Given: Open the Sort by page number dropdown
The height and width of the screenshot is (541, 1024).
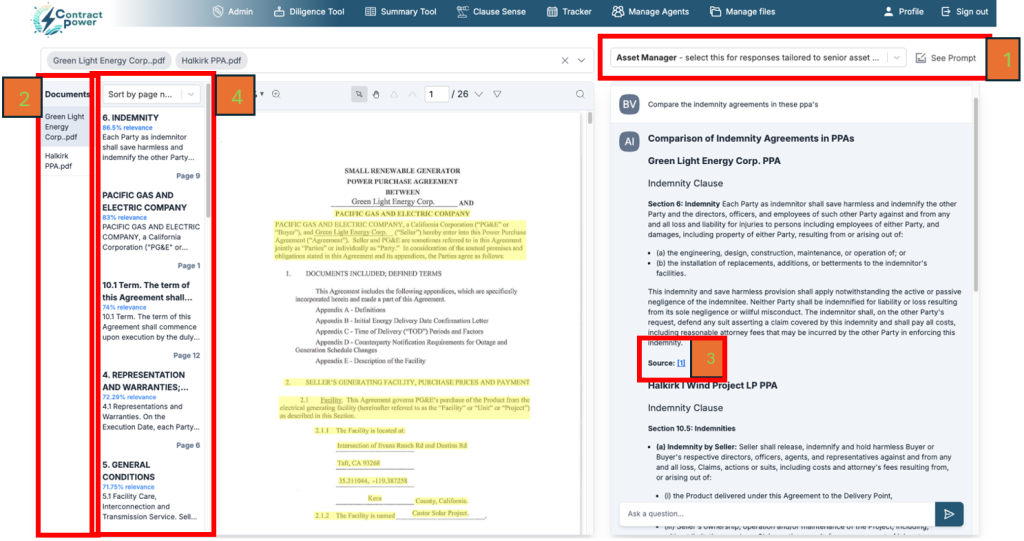Looking at the screenshot, I should click(151, 94).
